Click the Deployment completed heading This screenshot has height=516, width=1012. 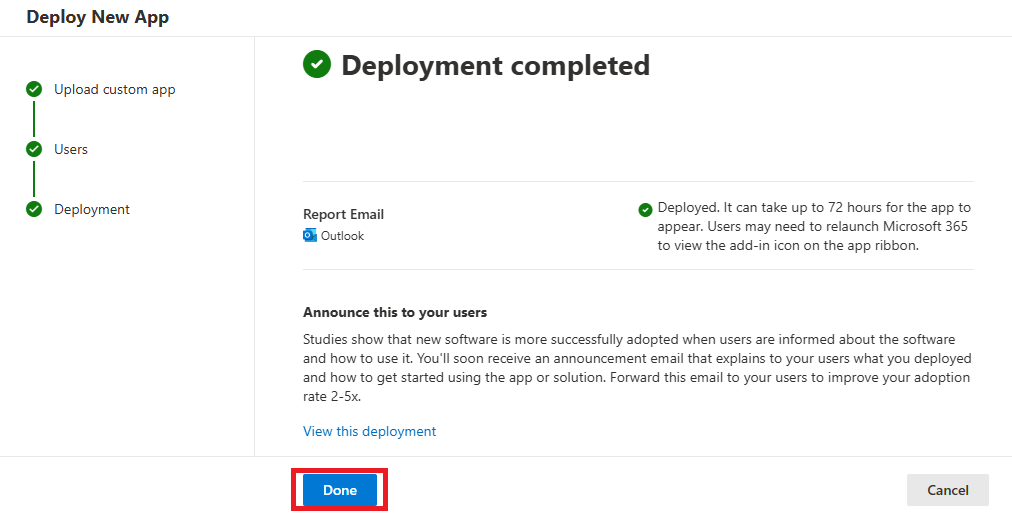pyautogui.click(x=495, y=65)
